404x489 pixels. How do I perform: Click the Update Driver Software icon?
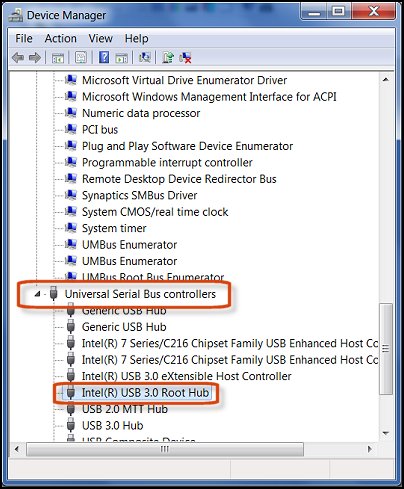tap(168, 58)
